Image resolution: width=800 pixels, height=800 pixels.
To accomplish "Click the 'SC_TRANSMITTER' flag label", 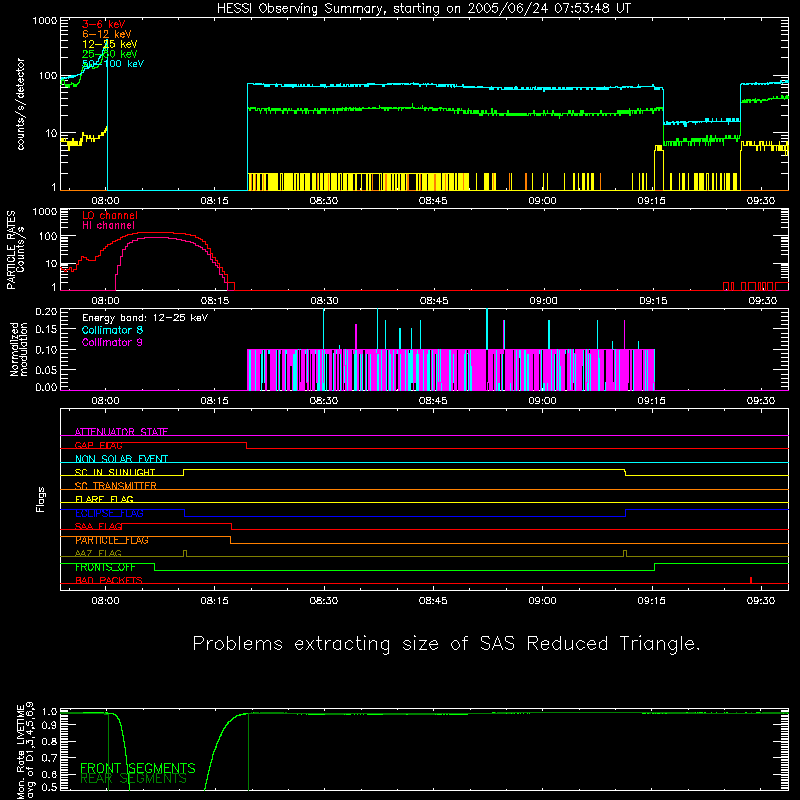I will (x=115, y=486).
